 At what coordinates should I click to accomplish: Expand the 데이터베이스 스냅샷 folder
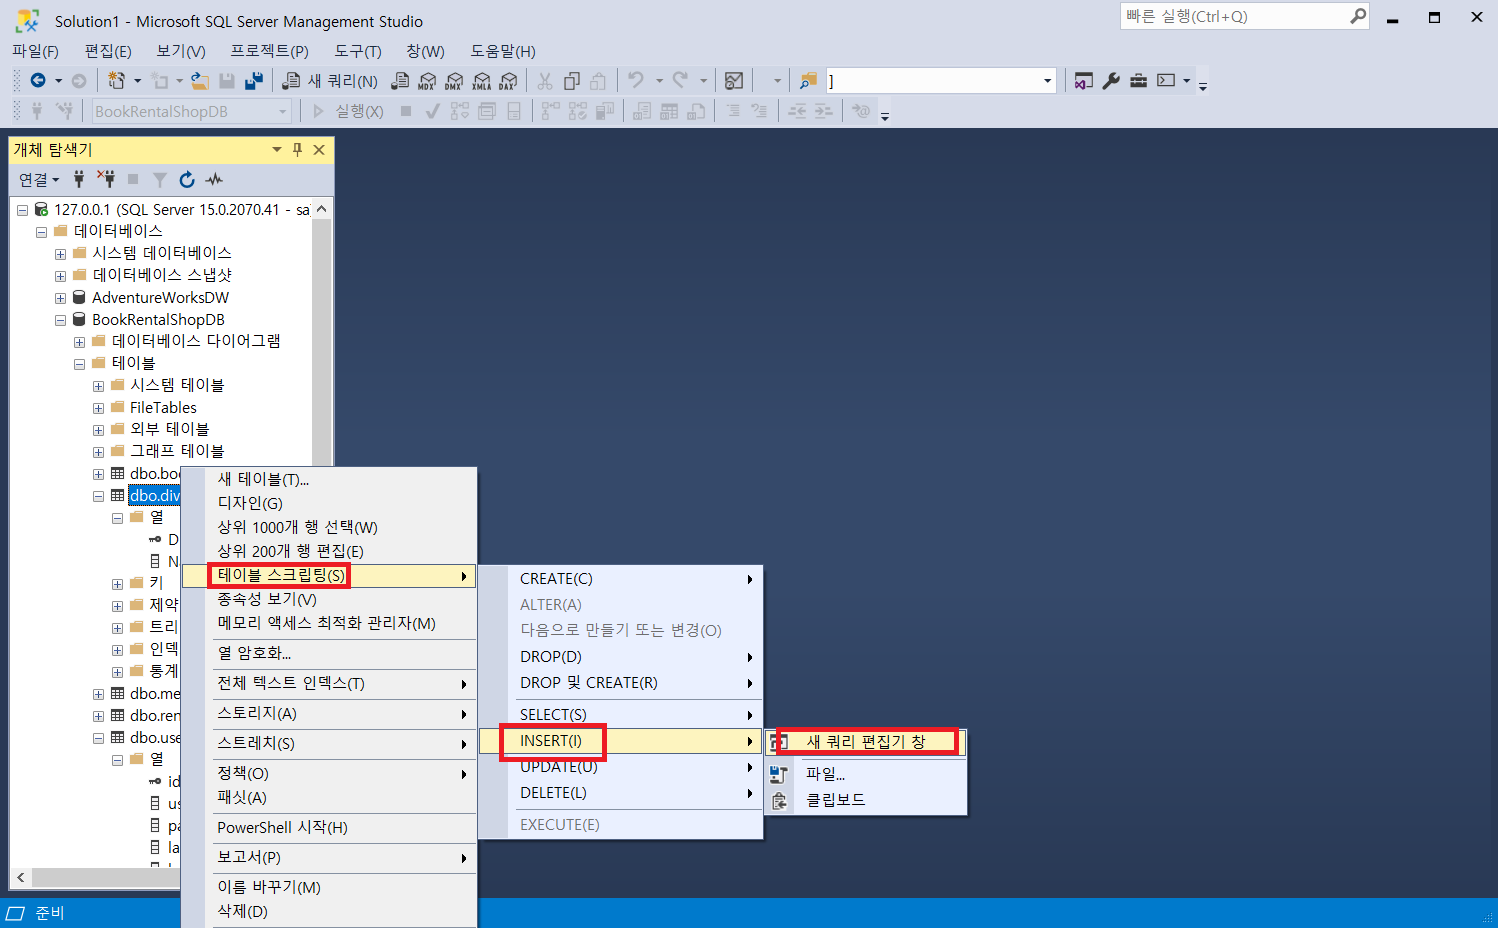tap(60, 276)
